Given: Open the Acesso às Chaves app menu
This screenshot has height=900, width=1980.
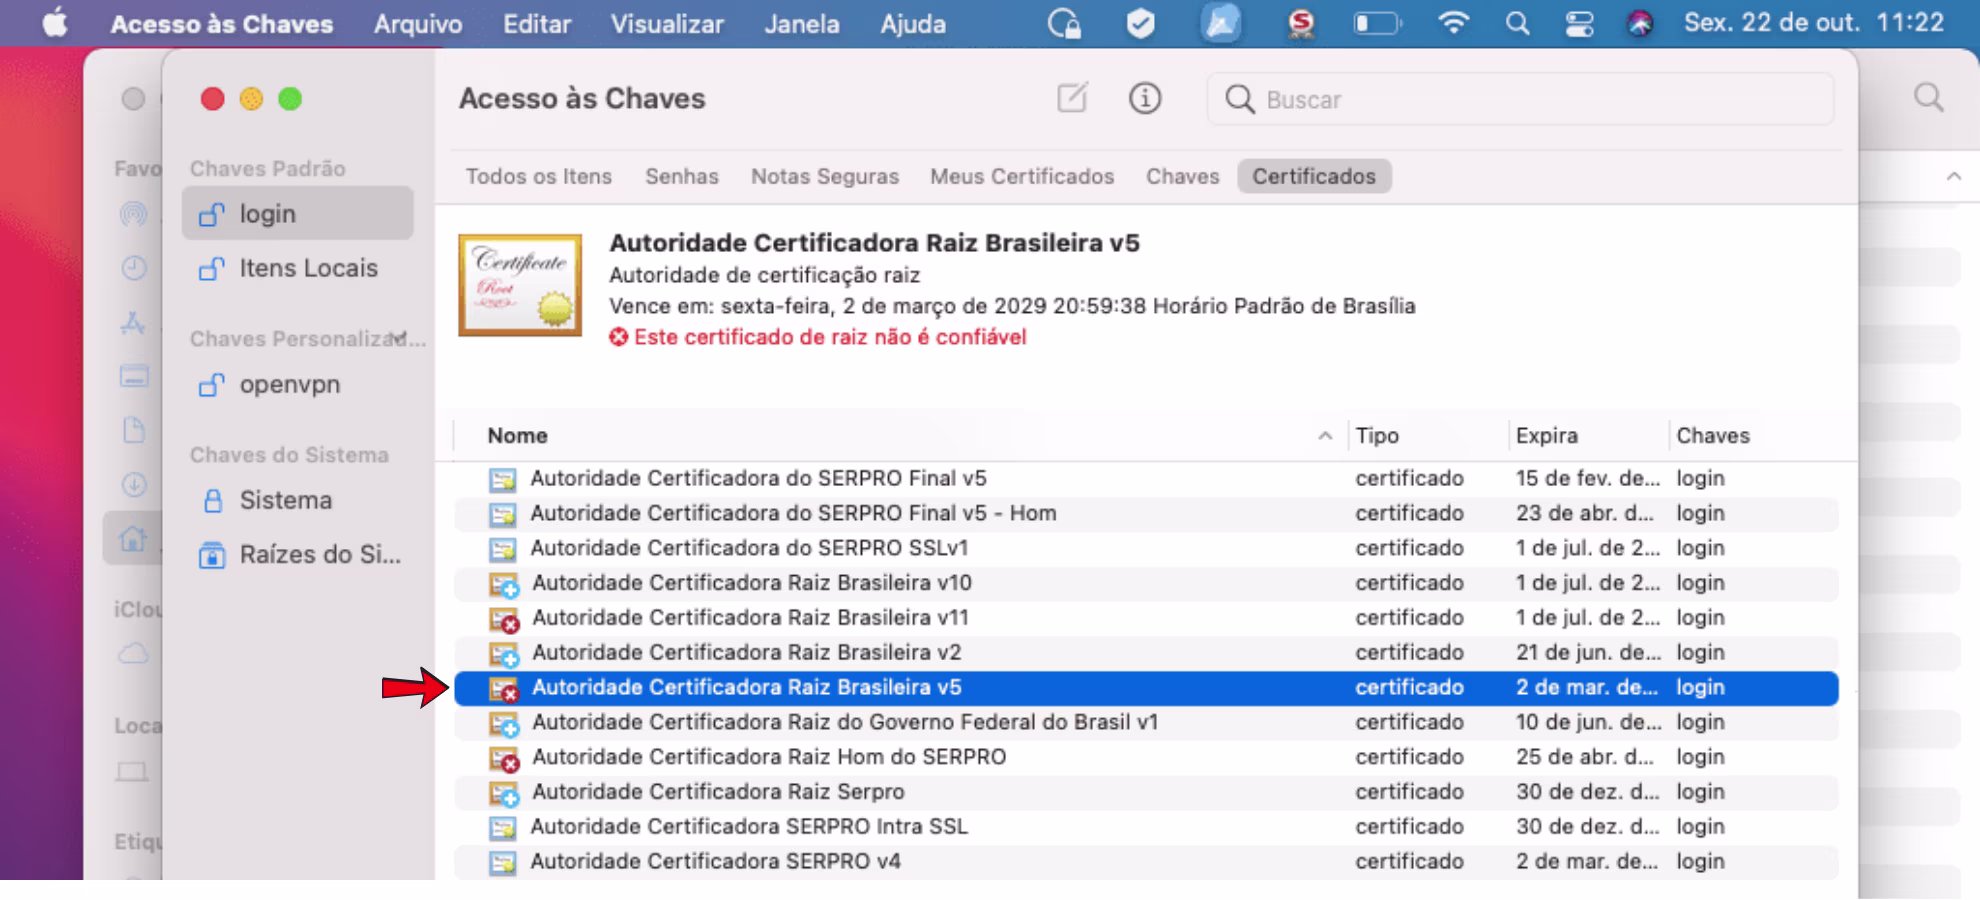Looking at the screenshot, I should [x=222, y=24].
